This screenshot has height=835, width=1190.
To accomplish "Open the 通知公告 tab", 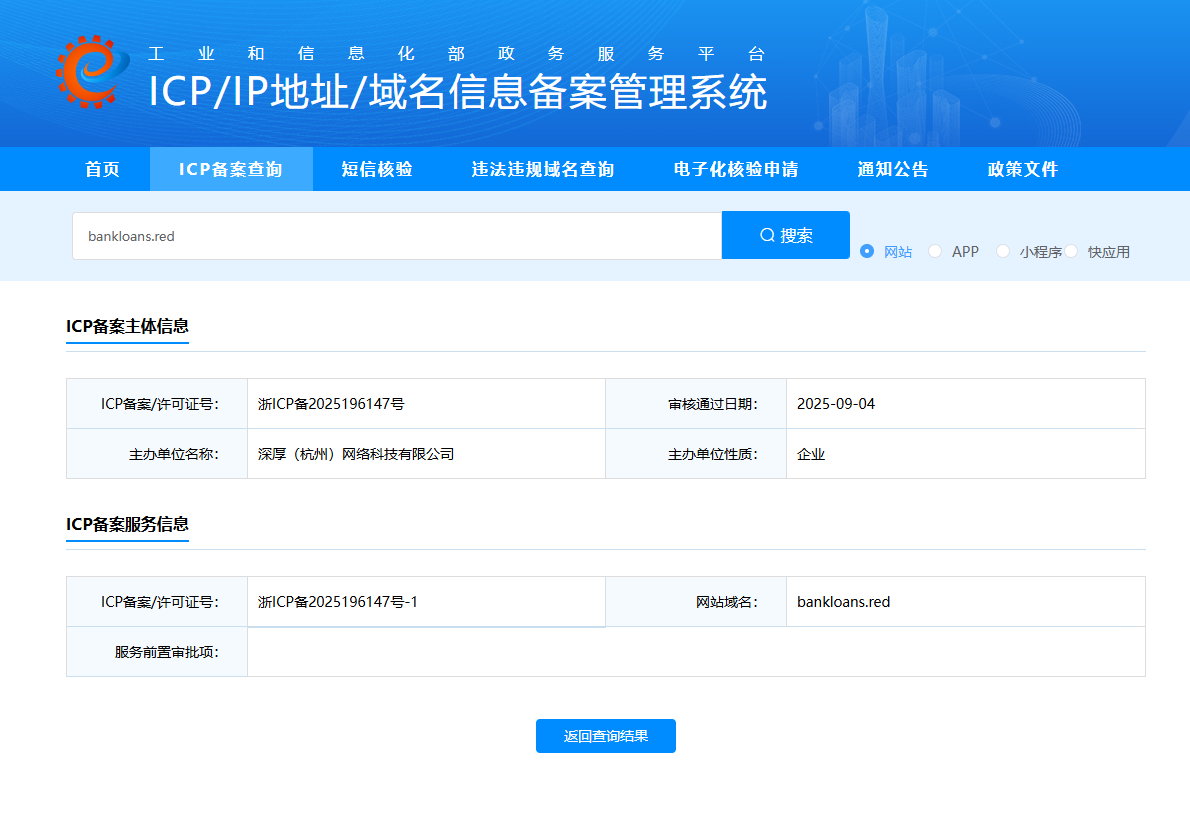I will pos(892,169).
